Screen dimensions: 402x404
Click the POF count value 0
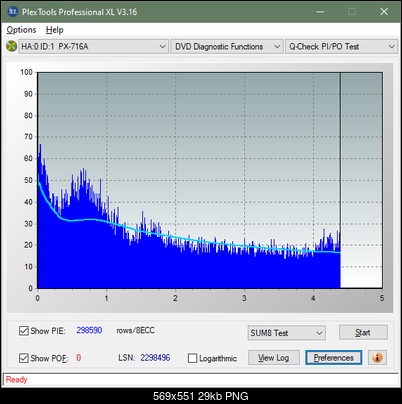click(79, 358)
